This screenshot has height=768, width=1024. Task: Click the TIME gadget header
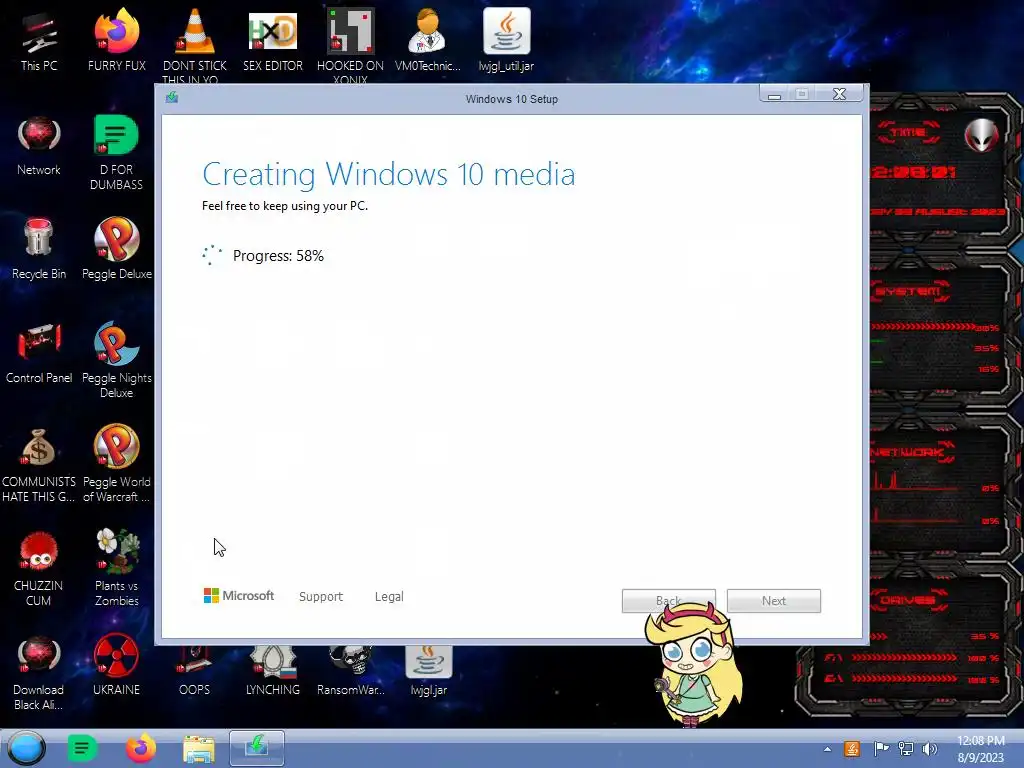908,133
